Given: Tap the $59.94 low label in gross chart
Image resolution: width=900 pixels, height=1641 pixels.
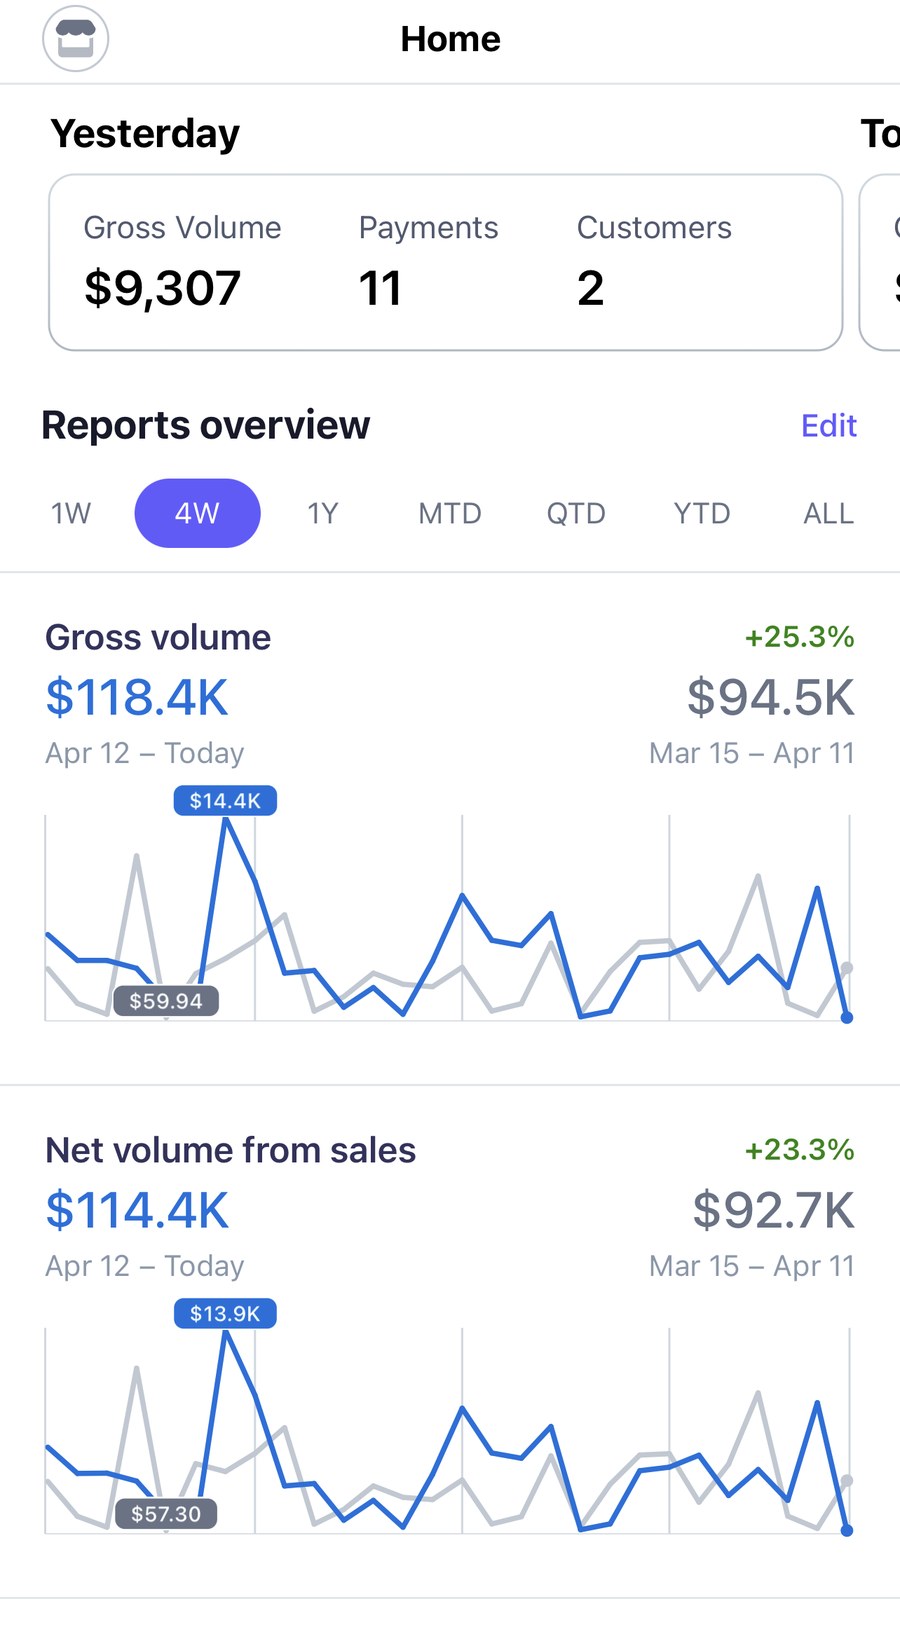Looking at the screenshot, I should (166, 1001).
